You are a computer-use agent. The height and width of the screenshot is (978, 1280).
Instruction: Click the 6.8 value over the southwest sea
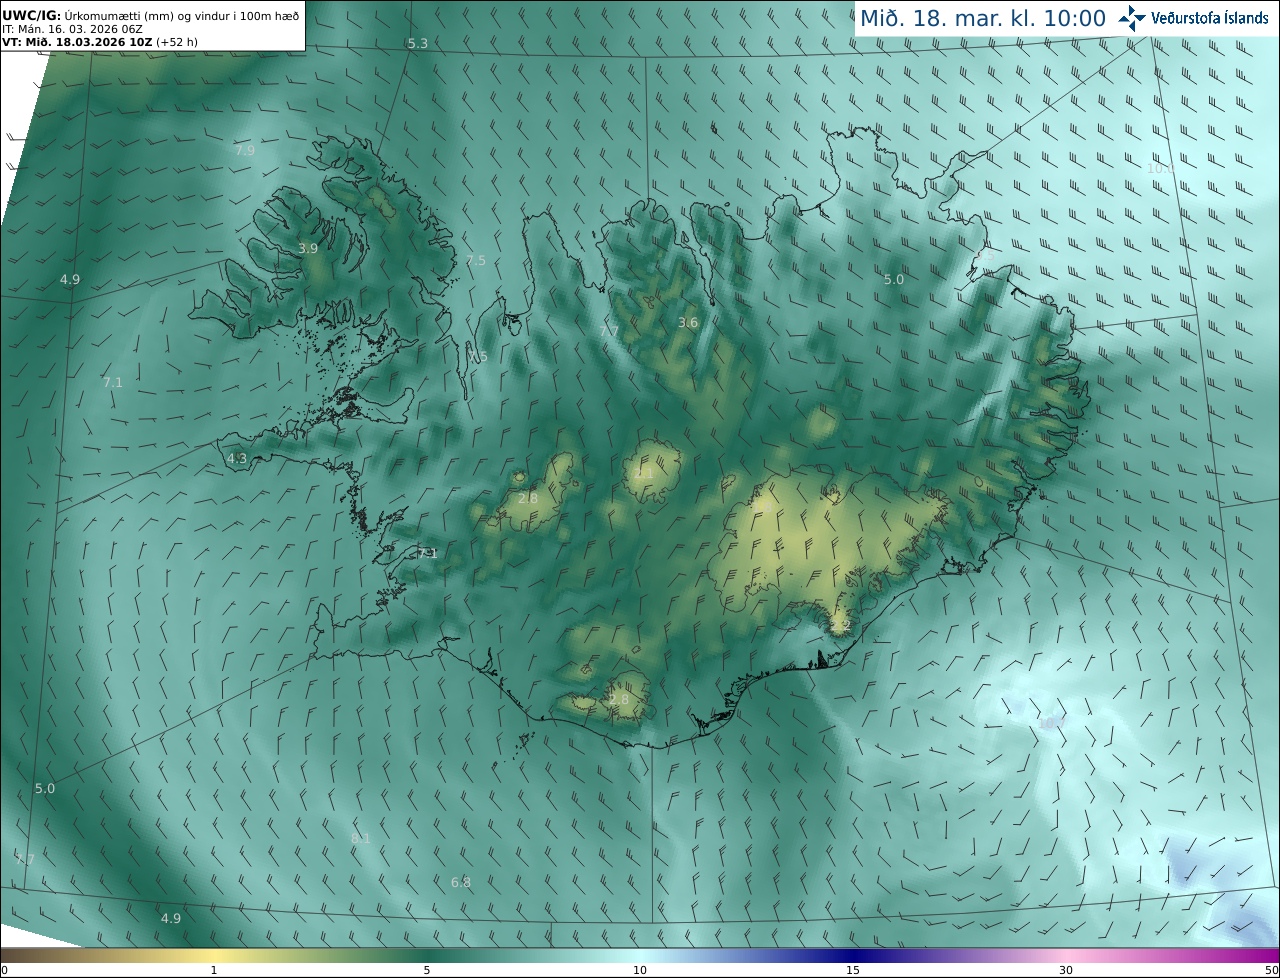pos(461,882)
